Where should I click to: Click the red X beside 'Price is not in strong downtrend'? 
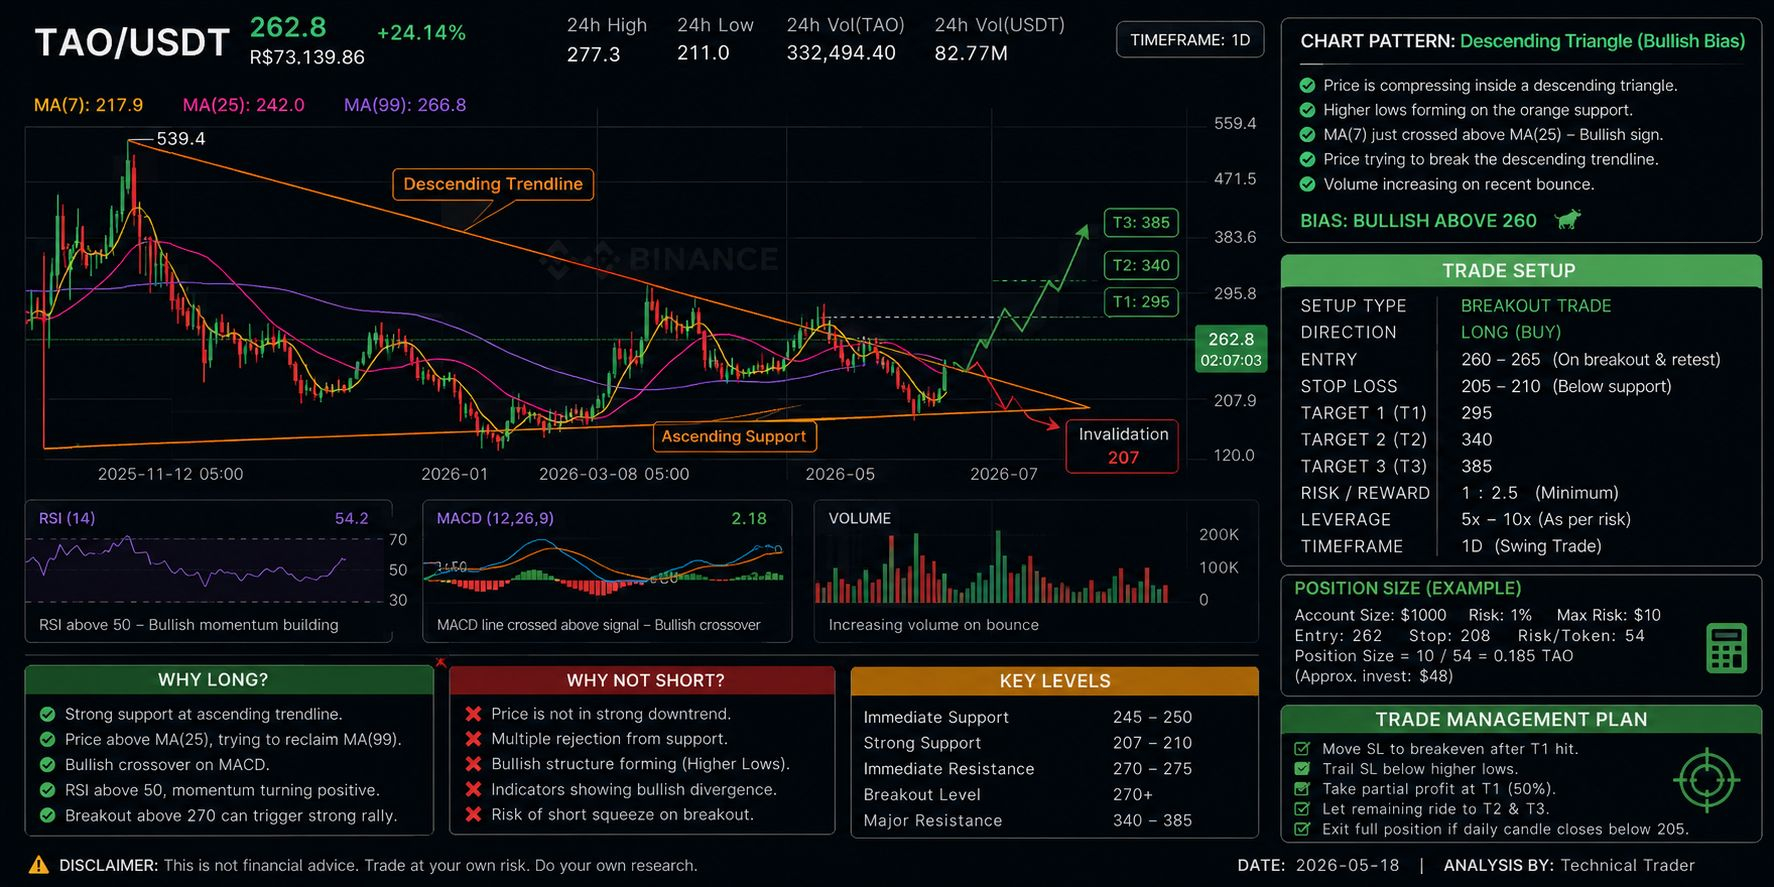pyautogui.click(x=474, y=714)
